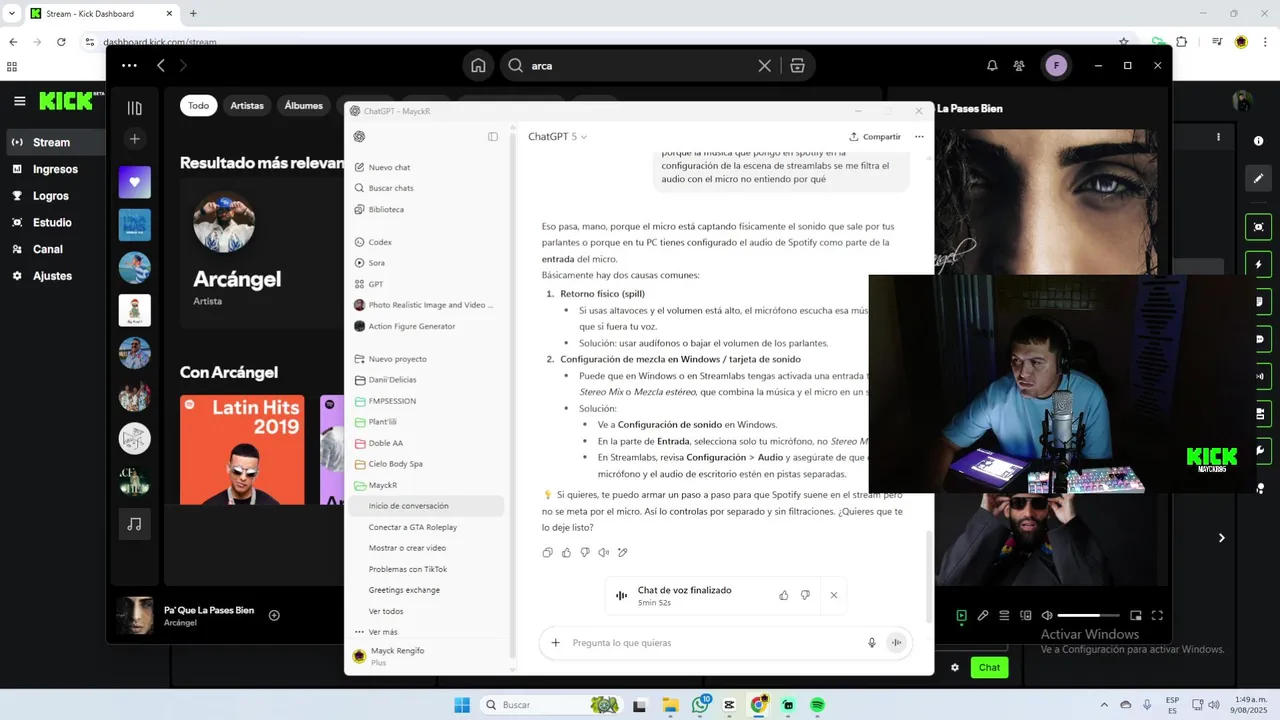Image resolution: width=1280 pixels, height=720 pixels.
Task: Start dictation with the ChatGPT microphone icon
Action: pyautogui.click(x=872, y=643)
